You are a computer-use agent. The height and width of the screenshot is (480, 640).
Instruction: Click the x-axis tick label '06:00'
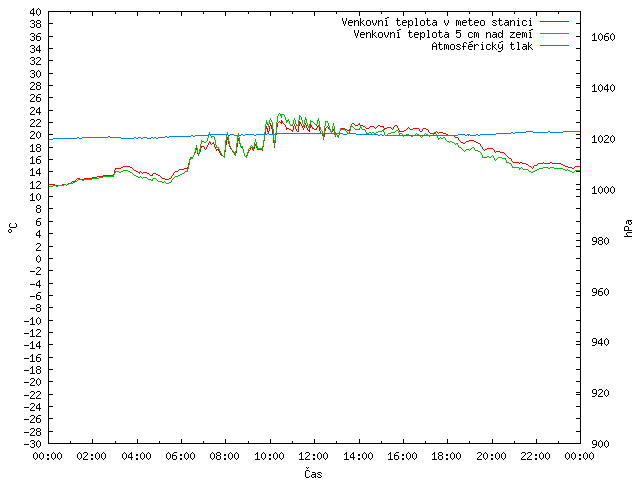pos(180,456)
